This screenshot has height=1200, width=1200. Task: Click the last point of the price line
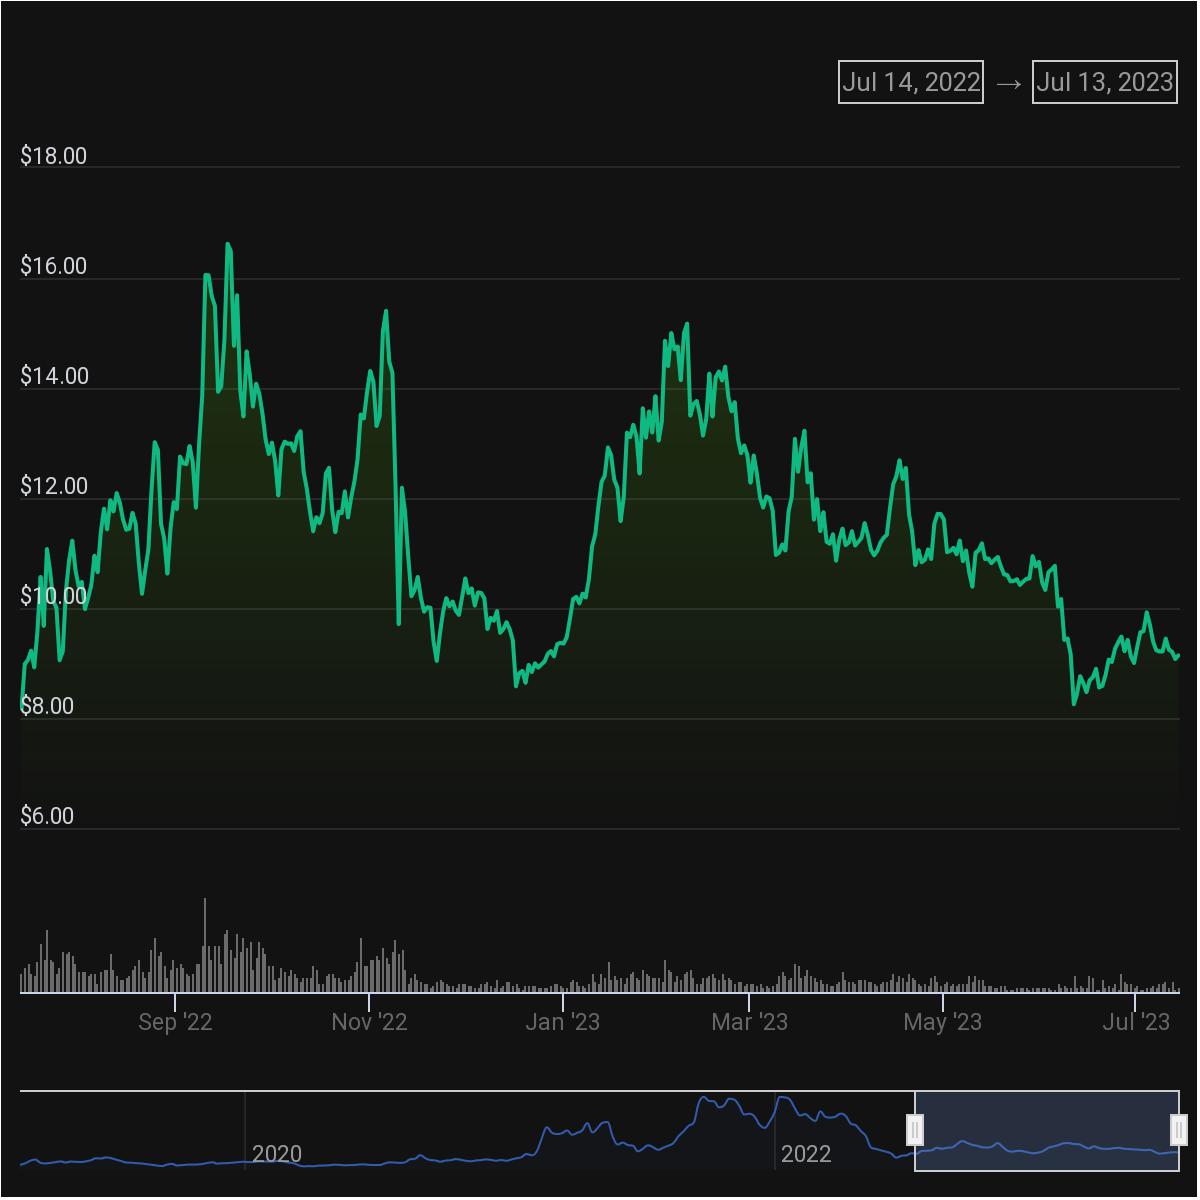pos(1178,656)
